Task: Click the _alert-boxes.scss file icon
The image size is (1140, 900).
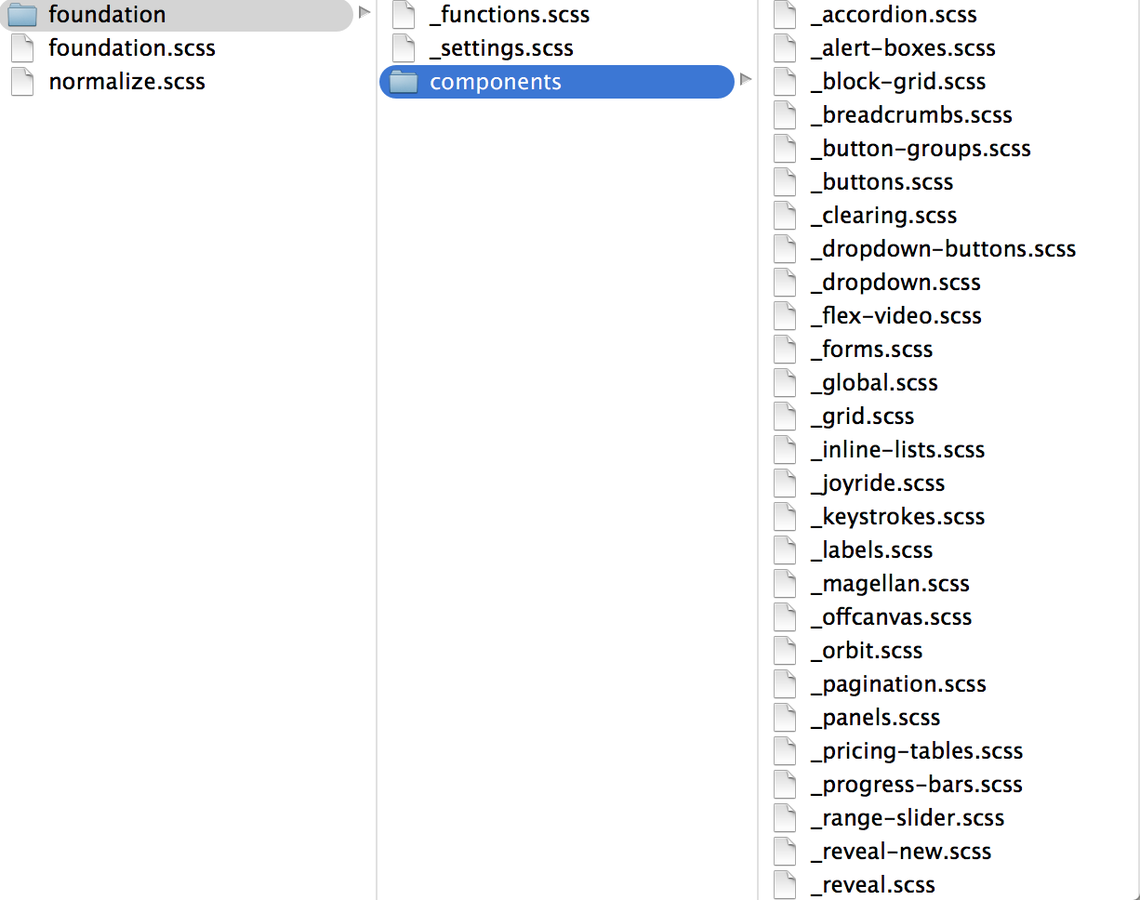Action: pyautogui.click(x=784, y=48)
